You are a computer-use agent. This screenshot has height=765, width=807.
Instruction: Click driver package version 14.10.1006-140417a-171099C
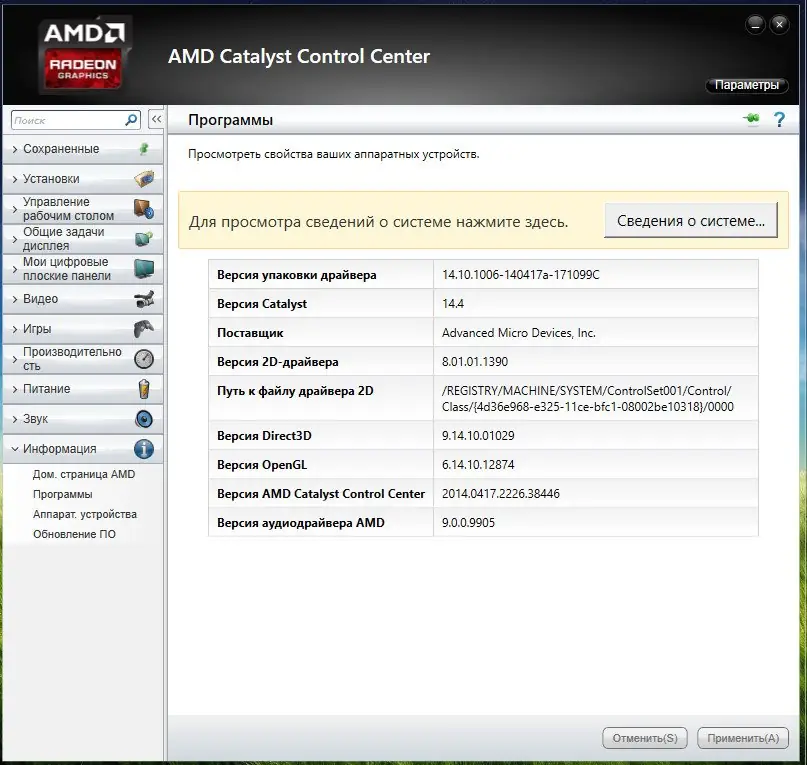tap(521, 275)
